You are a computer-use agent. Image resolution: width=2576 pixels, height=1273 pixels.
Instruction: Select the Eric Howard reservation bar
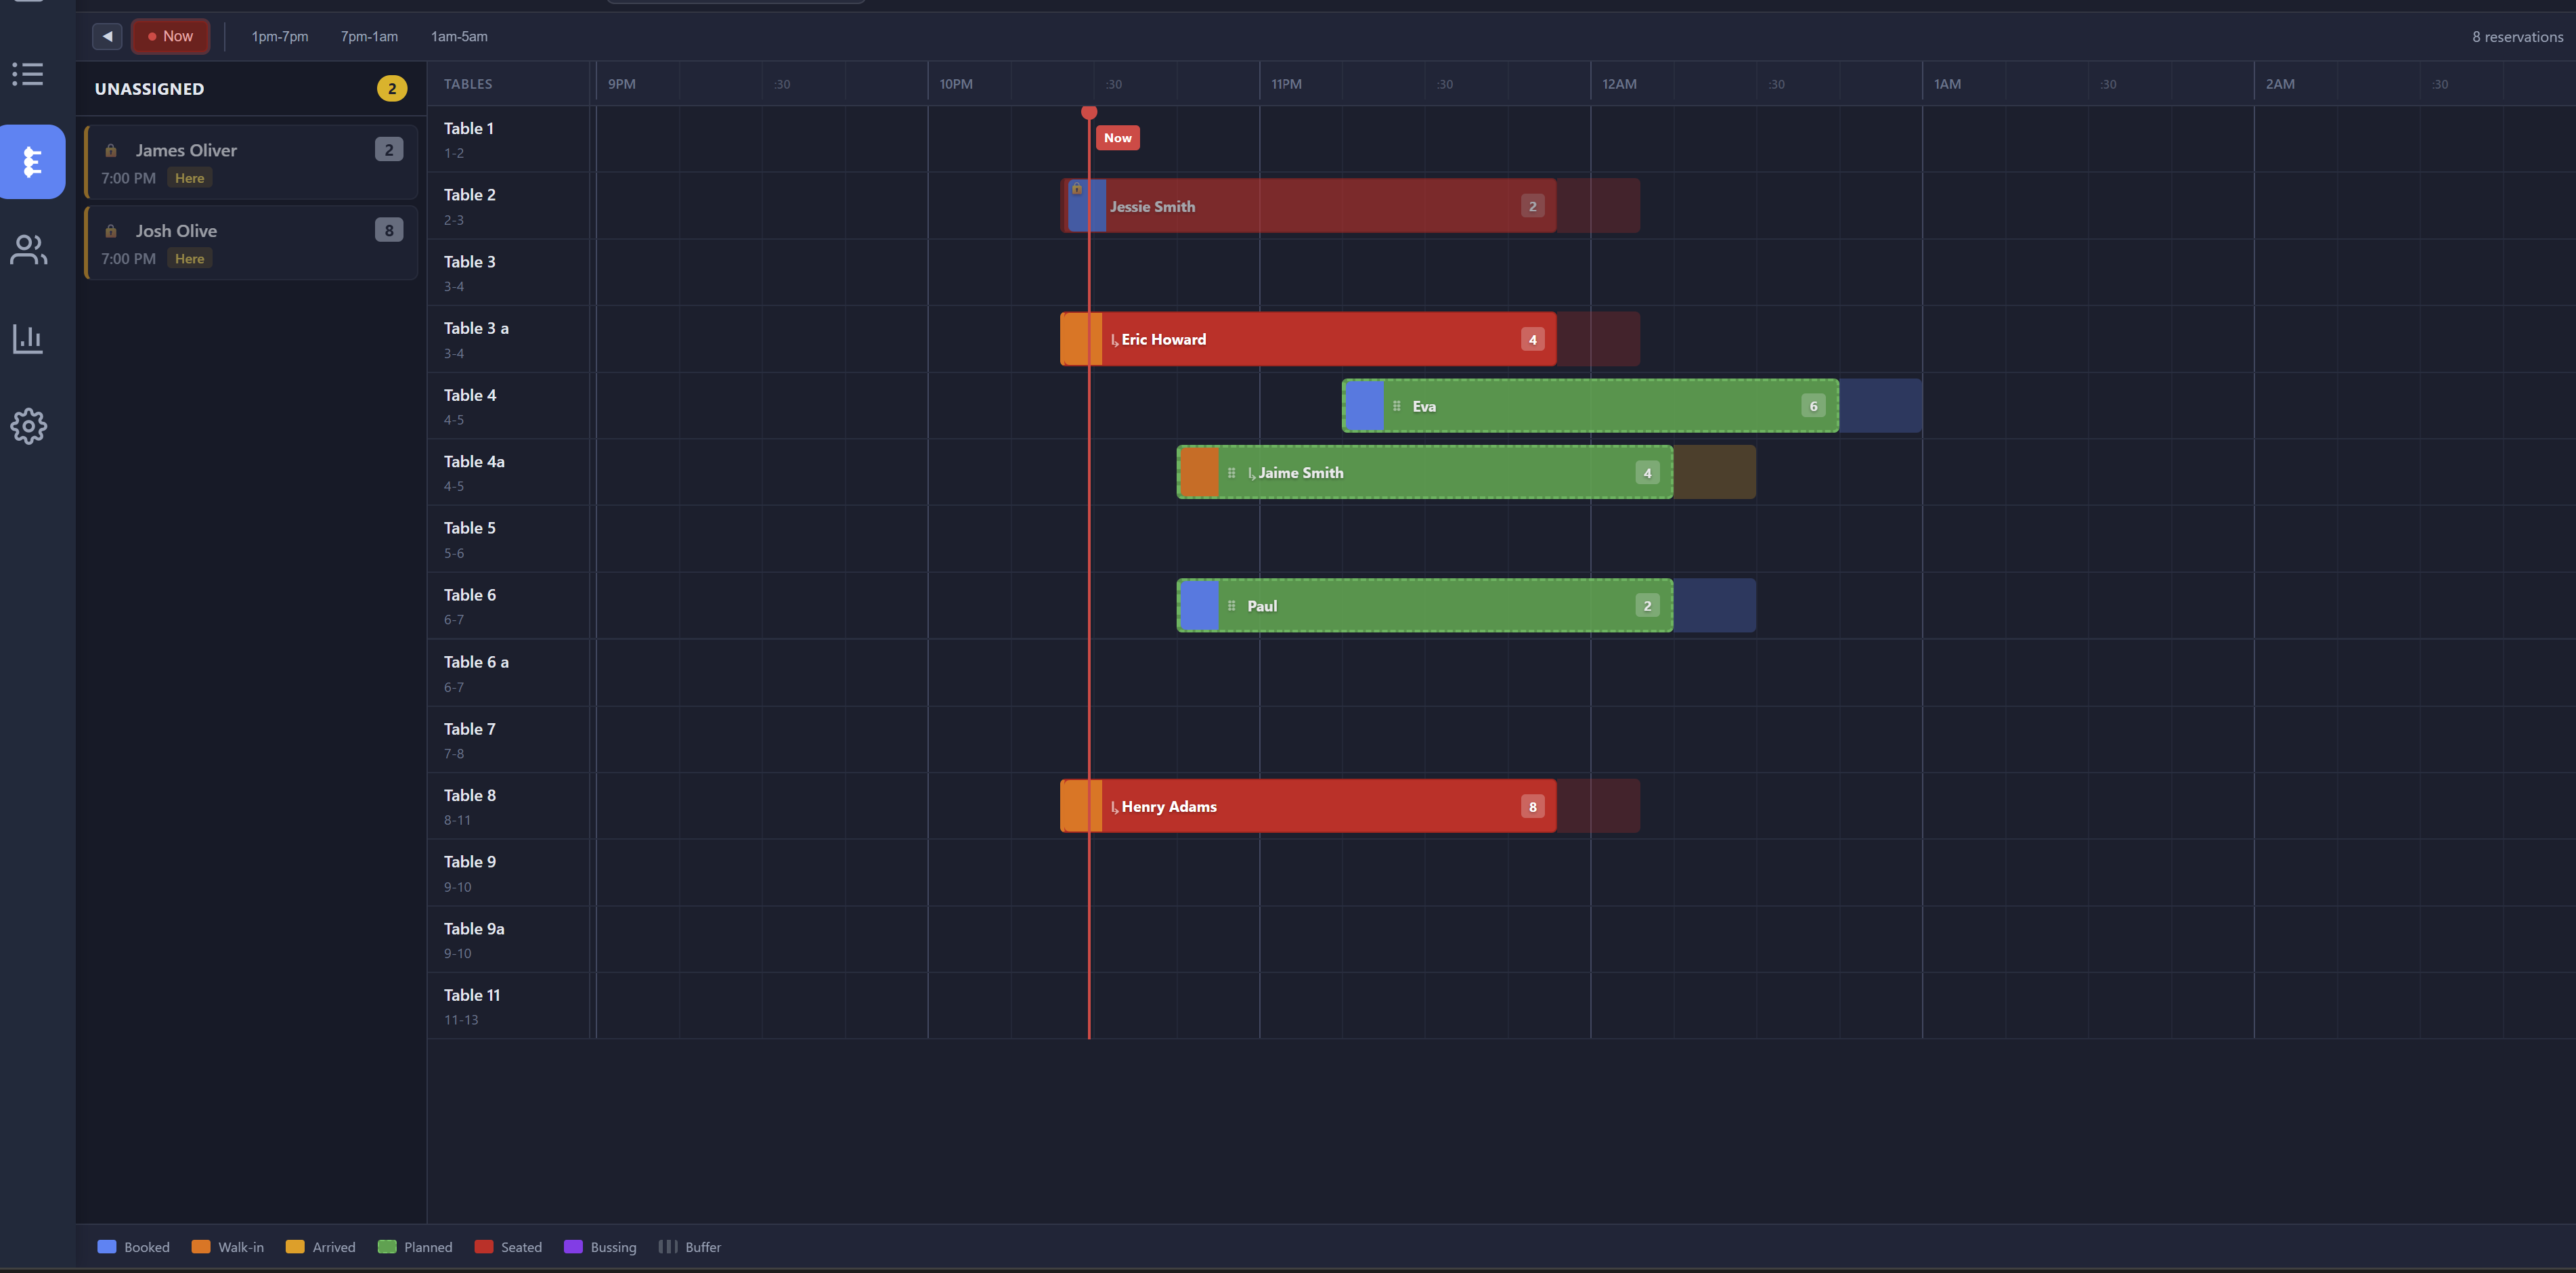pyautogui.click(x=1308, y=339)
